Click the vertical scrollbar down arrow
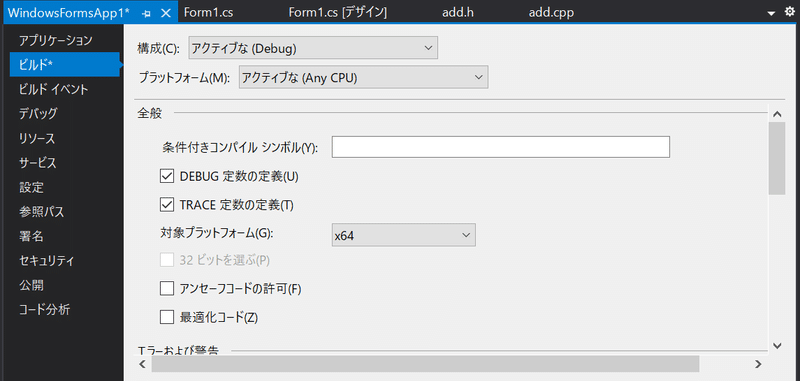800x381 pixels. (x=777, y=345)
